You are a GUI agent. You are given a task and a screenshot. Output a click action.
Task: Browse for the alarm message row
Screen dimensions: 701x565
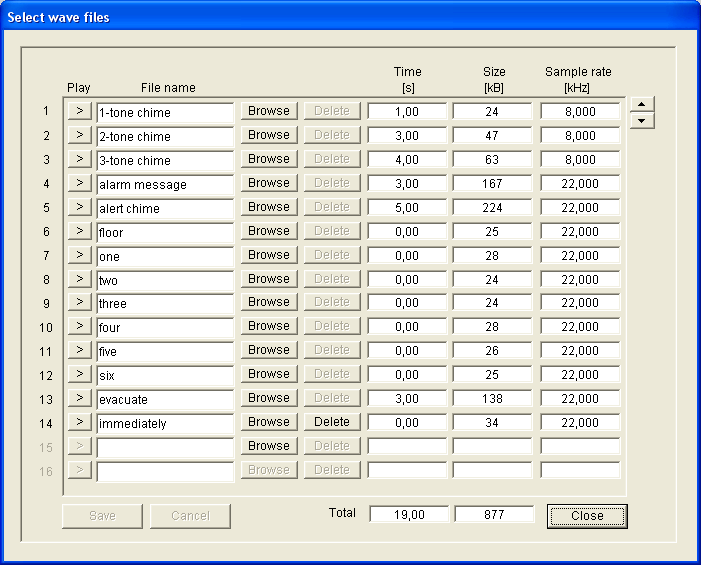tap(269, 183)
